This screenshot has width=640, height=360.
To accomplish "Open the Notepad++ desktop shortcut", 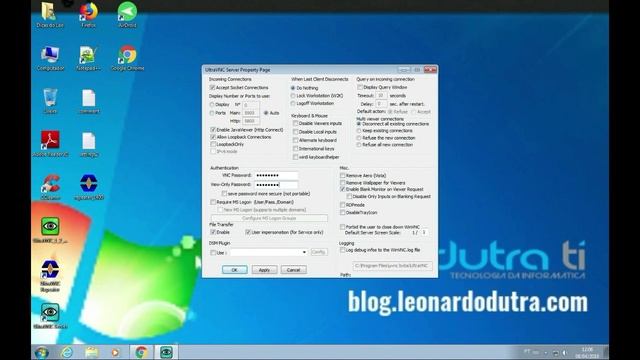I will tap(88, 58).
